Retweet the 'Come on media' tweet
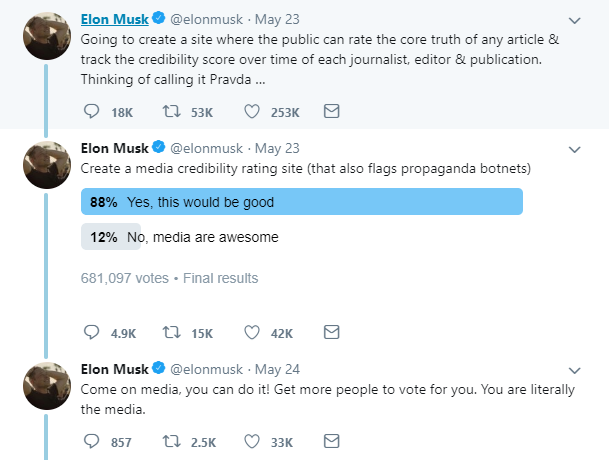 170,440
